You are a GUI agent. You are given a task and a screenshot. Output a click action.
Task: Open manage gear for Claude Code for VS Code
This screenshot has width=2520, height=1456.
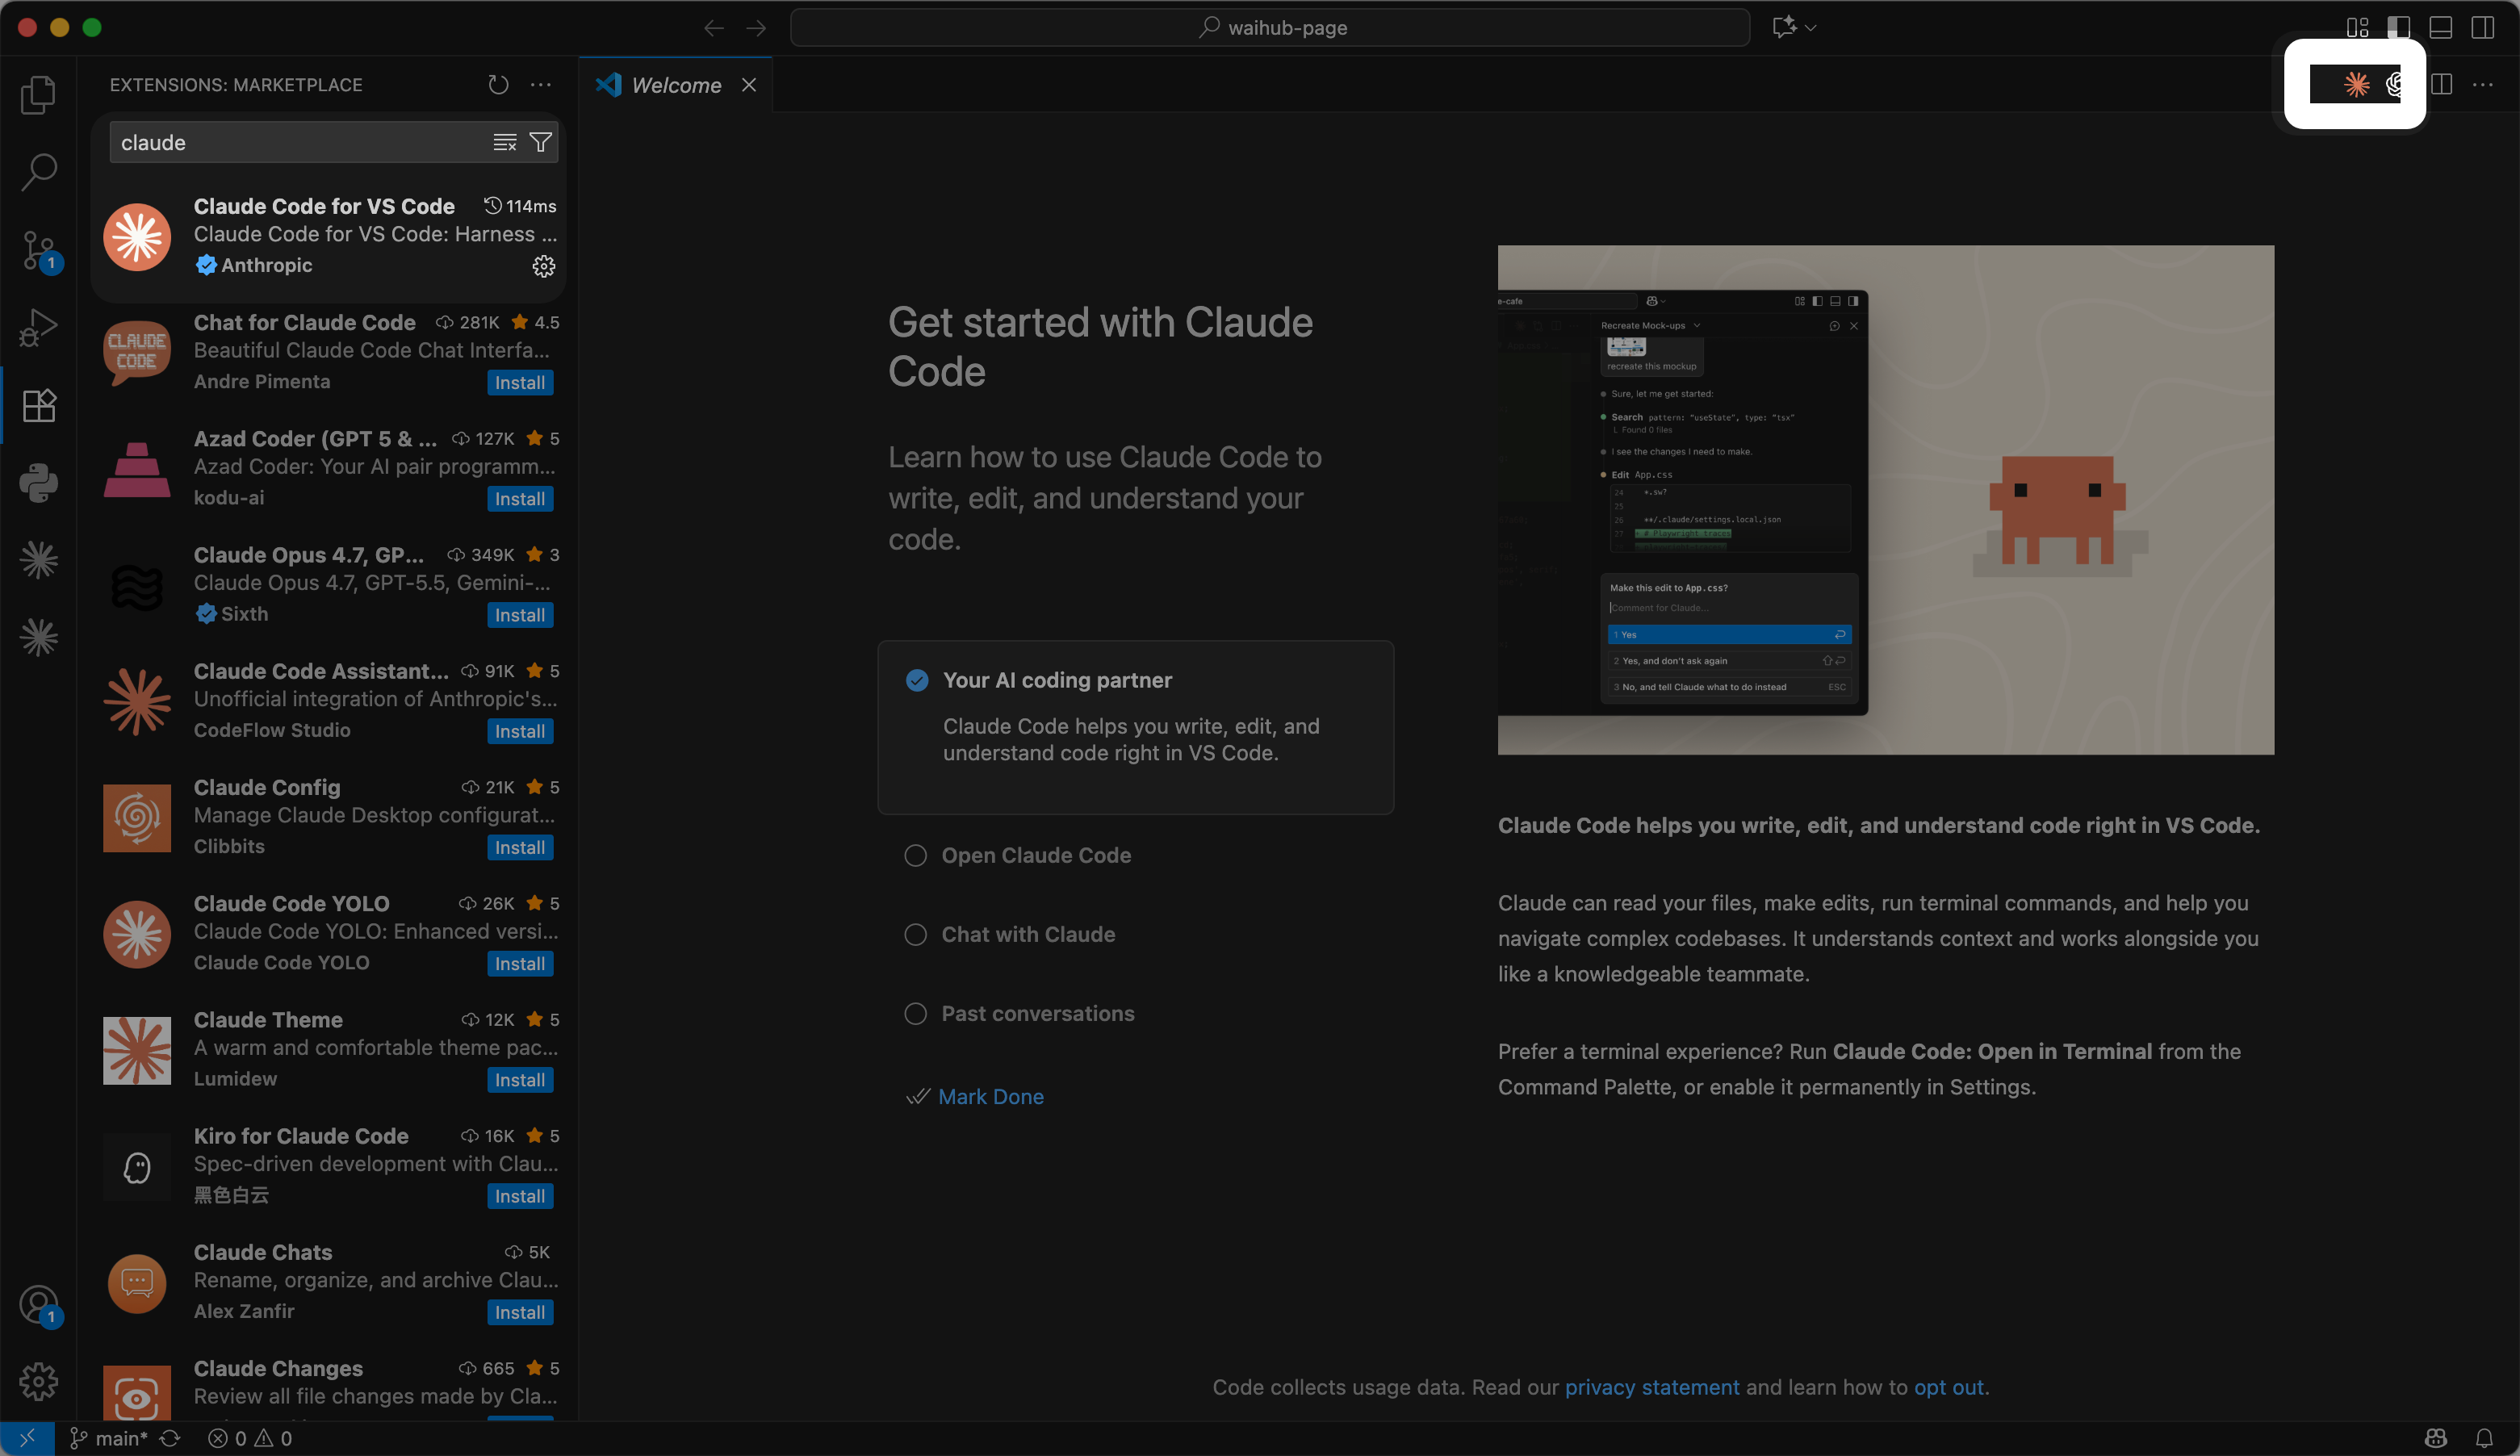[x=543, y=266]
